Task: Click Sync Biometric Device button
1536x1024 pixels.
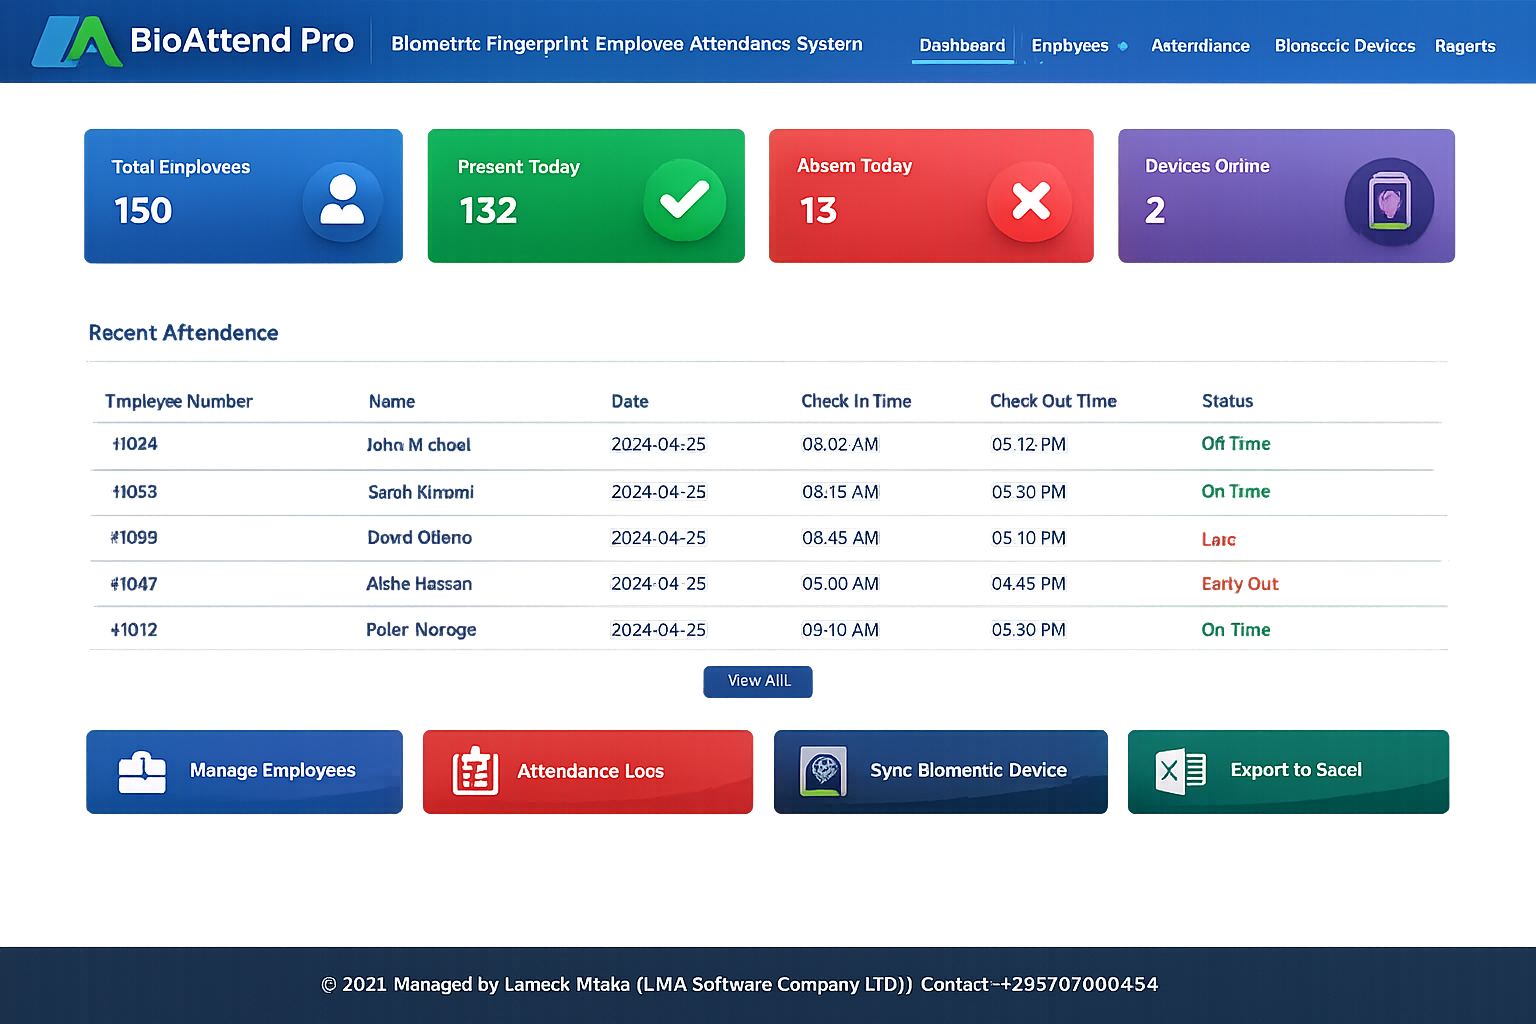Action: point(941,772)
